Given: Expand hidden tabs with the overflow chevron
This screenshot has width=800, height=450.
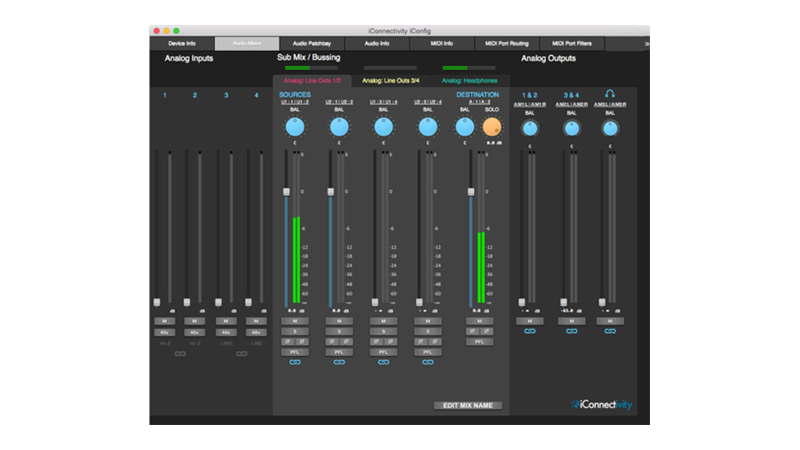Looking at the screenshot, I should coord(646,44).
